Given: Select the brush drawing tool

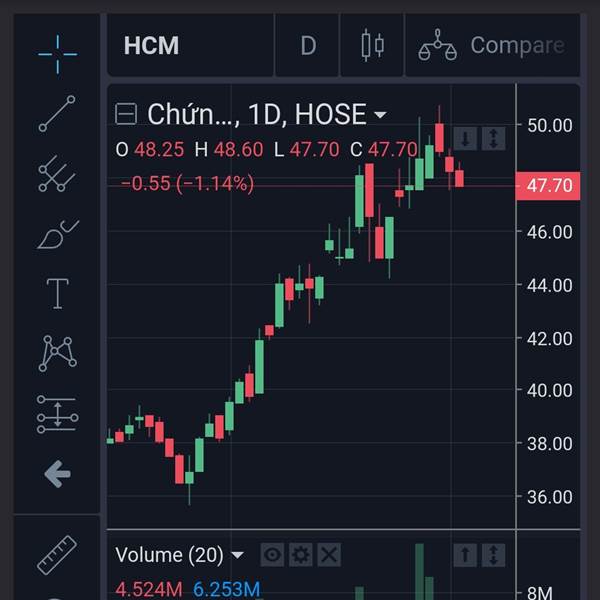Looking at the screenshot, I should click(58, 234).
